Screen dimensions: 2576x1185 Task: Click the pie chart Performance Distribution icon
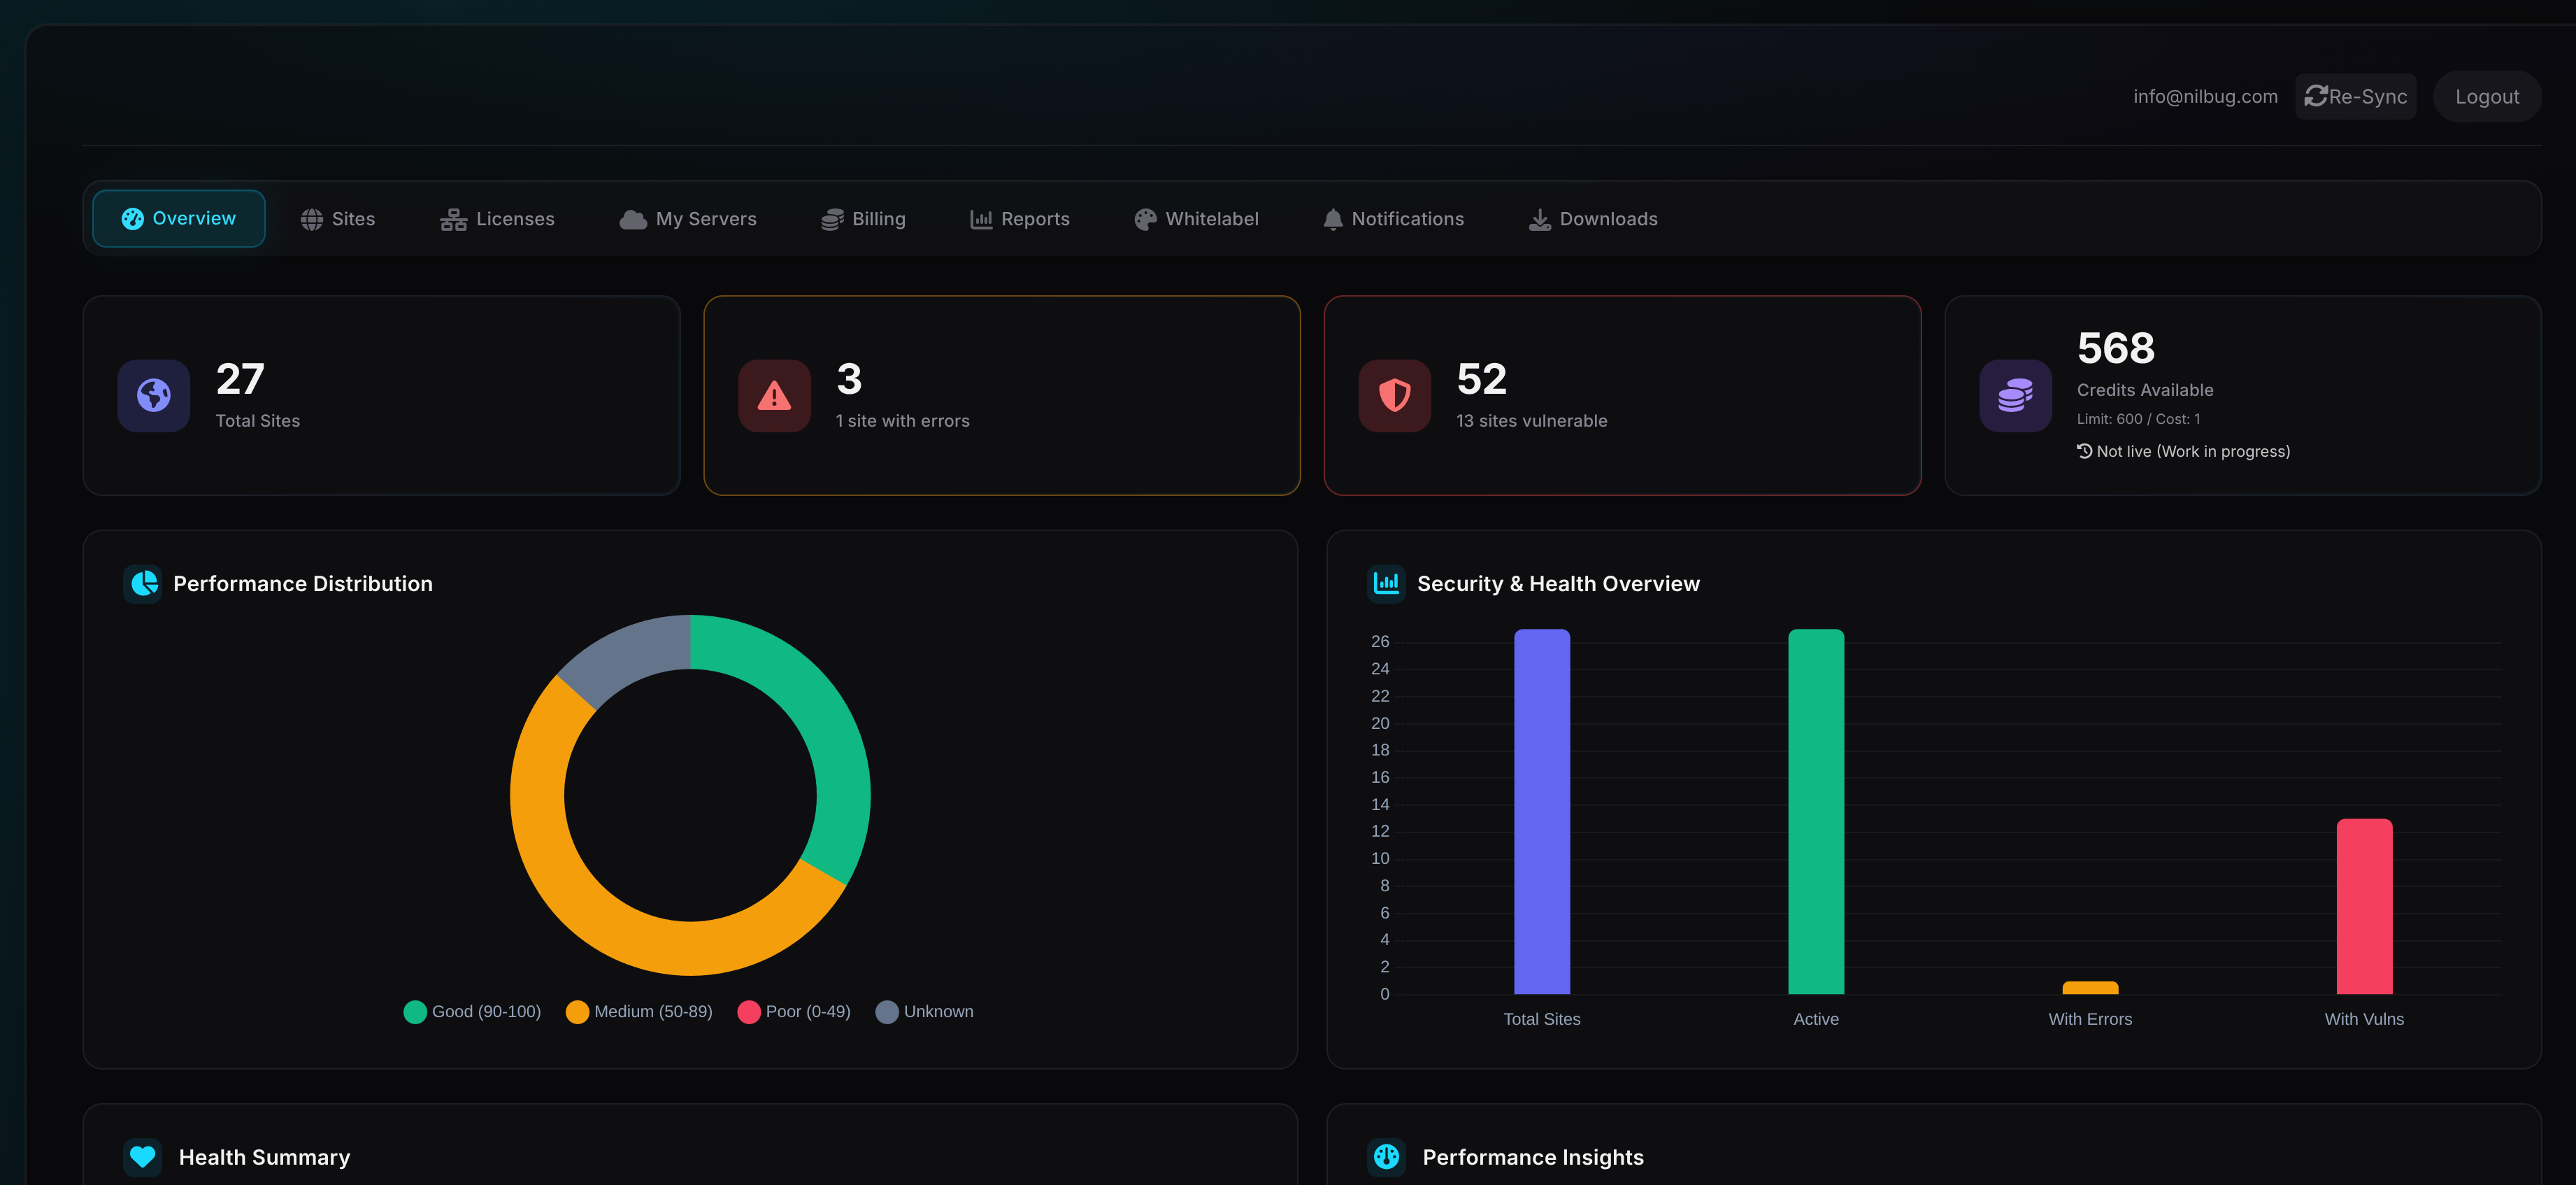click(x=144, y=583)
